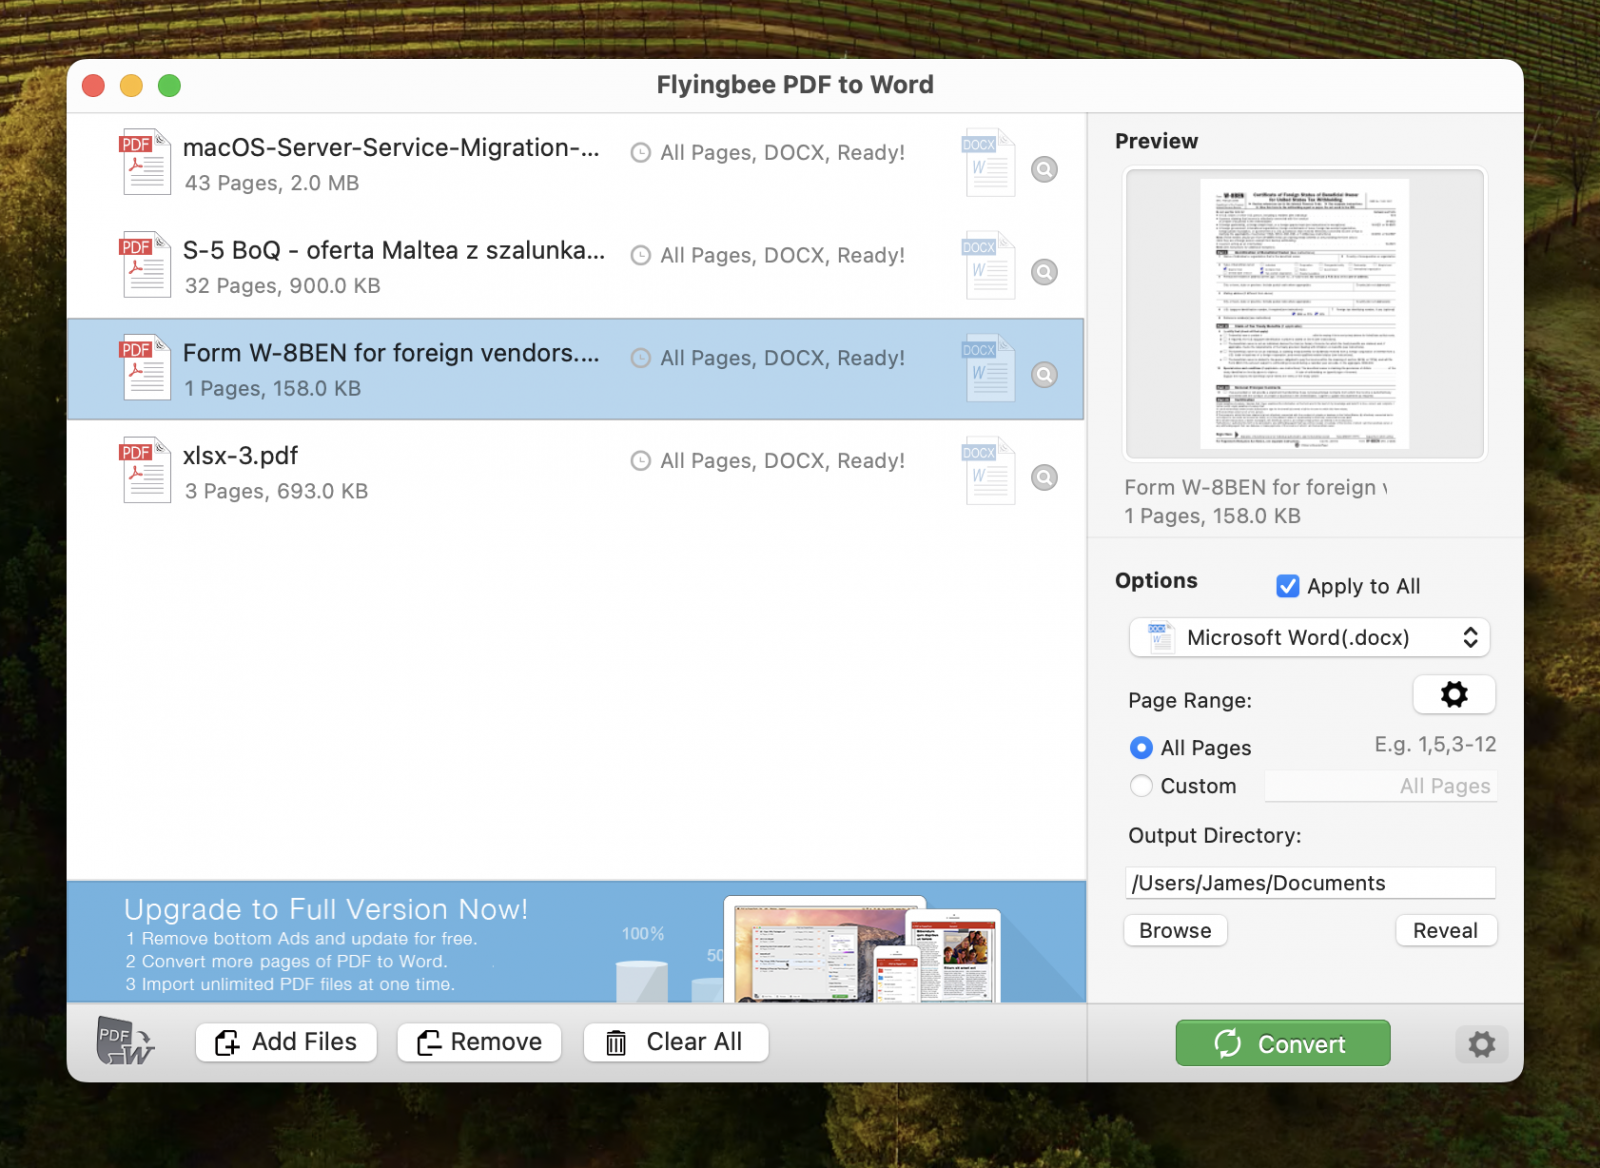
Task: Select xlsx-3.pdf file name
Action: (240, 456)
